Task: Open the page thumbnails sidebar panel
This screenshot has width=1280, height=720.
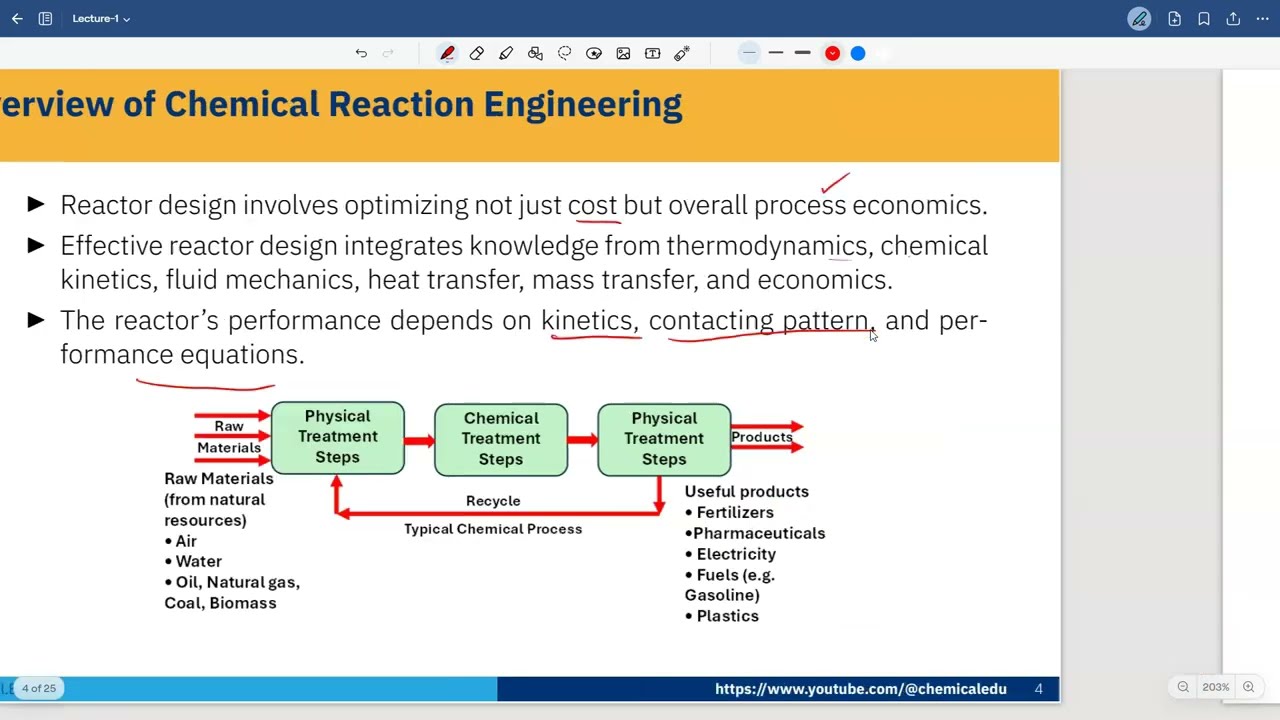Action: (45, 18)
